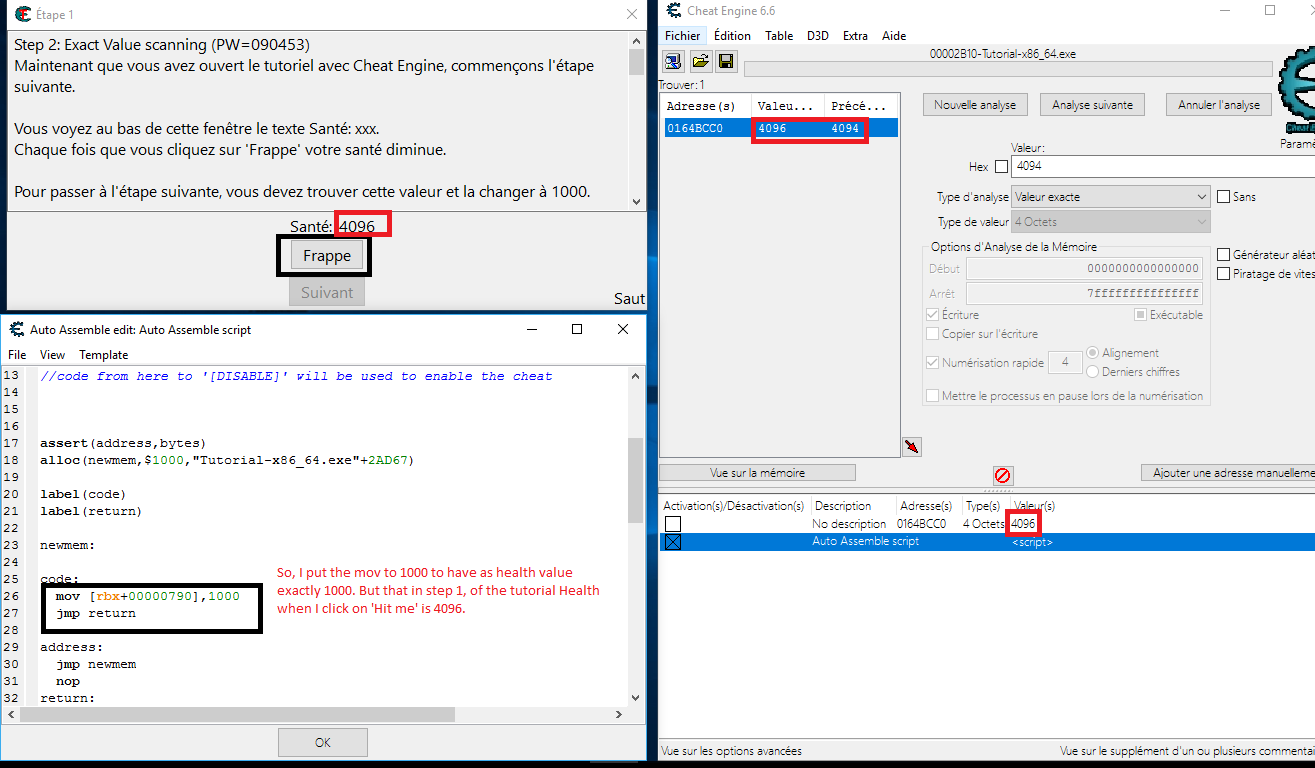Image resolution: width=1315 pixels, height=768 pixels.
Task: Click the floppy disk save icon
Action: click(x=726, y=62)
